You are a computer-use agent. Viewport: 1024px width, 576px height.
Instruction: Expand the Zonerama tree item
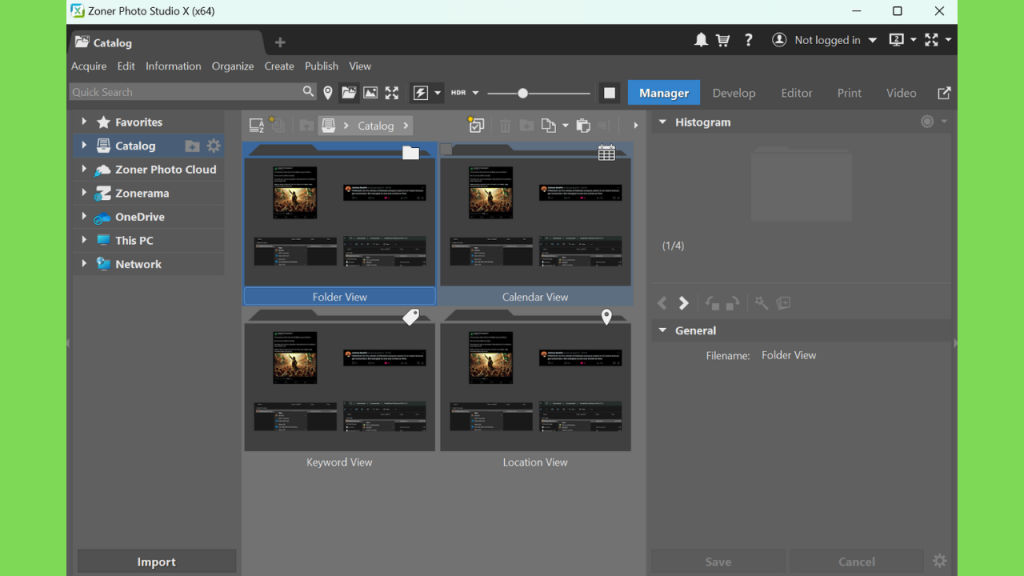tap(84, 193)
